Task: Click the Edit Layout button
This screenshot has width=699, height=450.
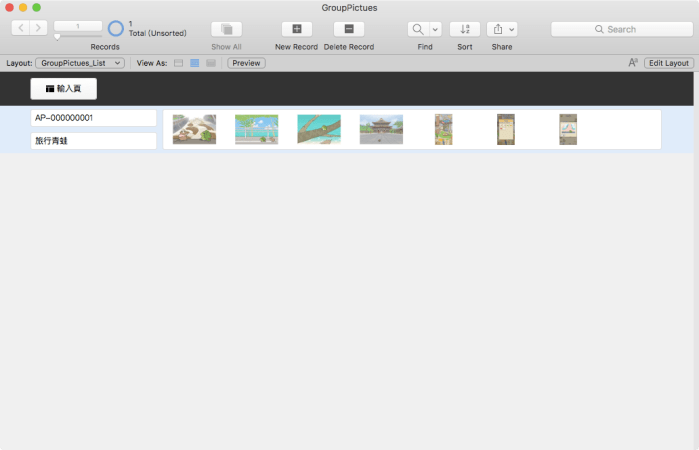Action: coord(668,63)
